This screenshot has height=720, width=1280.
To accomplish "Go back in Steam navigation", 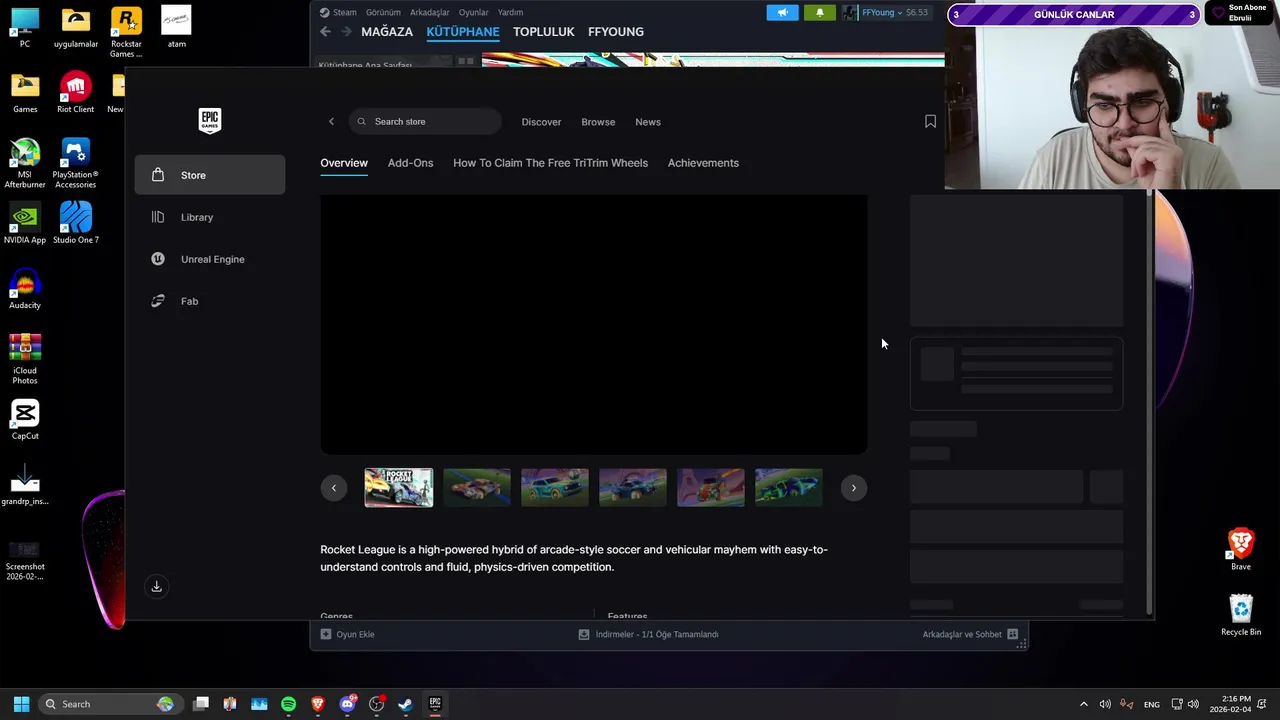I will [x=325, y=32].
